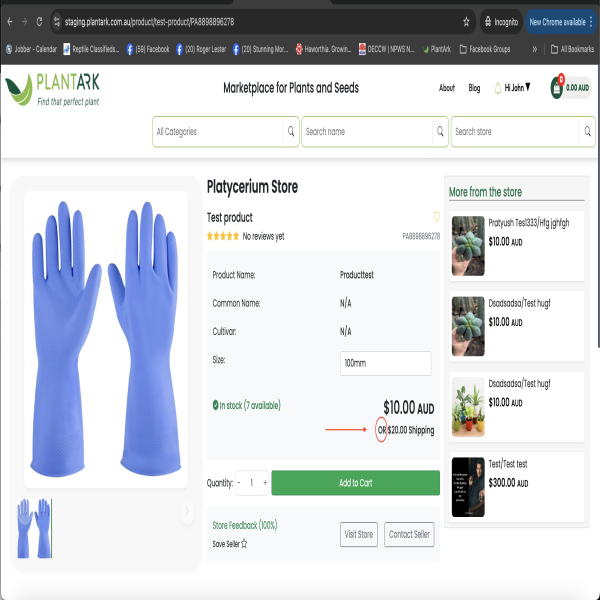The width and height of the screenshot is (600, 600).
Task: Open the All Categories search dropdown
Action: [225, 131]
